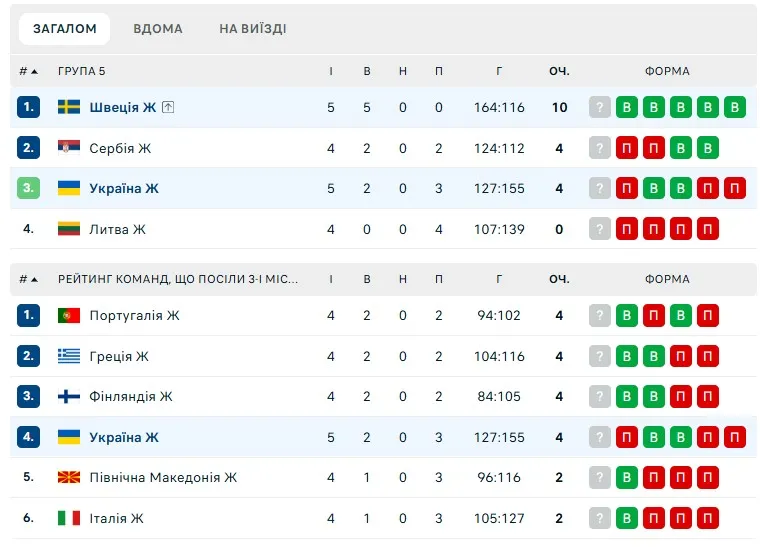The height and width of the screenshot is (547, 760).
Task: Switch to the Вдома tab
Action: [x=158, y=29]
